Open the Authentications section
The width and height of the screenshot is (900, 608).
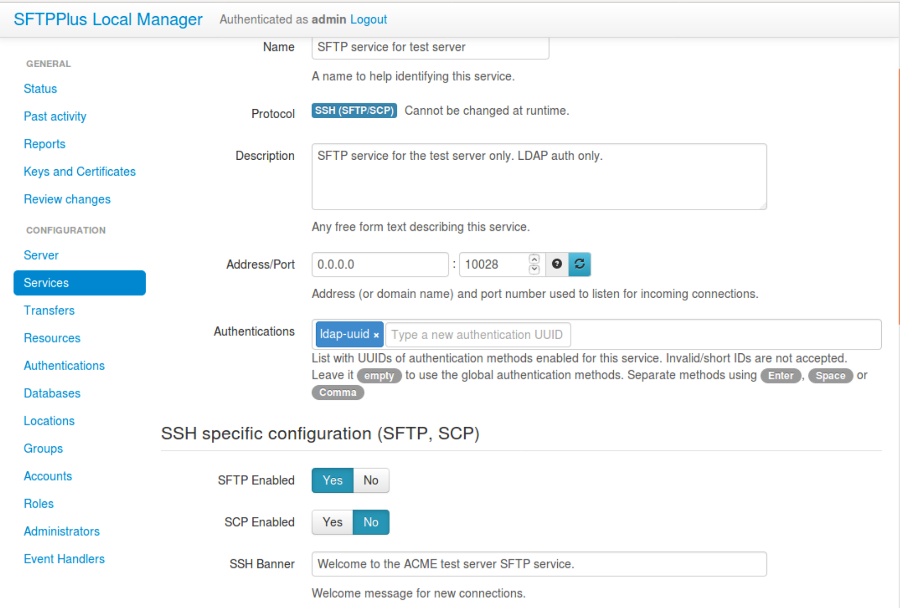[x=64, y=365]
